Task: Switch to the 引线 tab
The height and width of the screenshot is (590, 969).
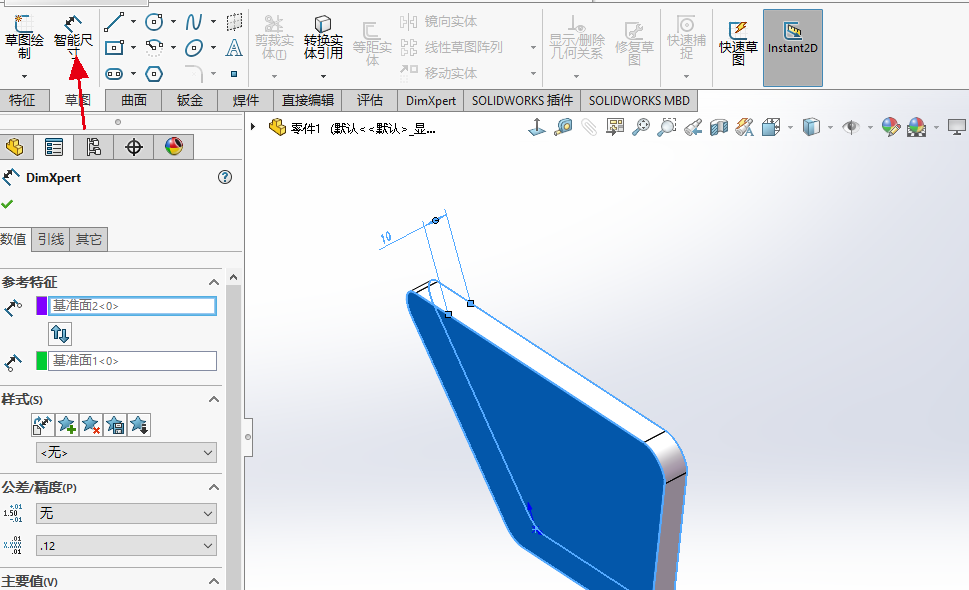Action: click(50, 239)
